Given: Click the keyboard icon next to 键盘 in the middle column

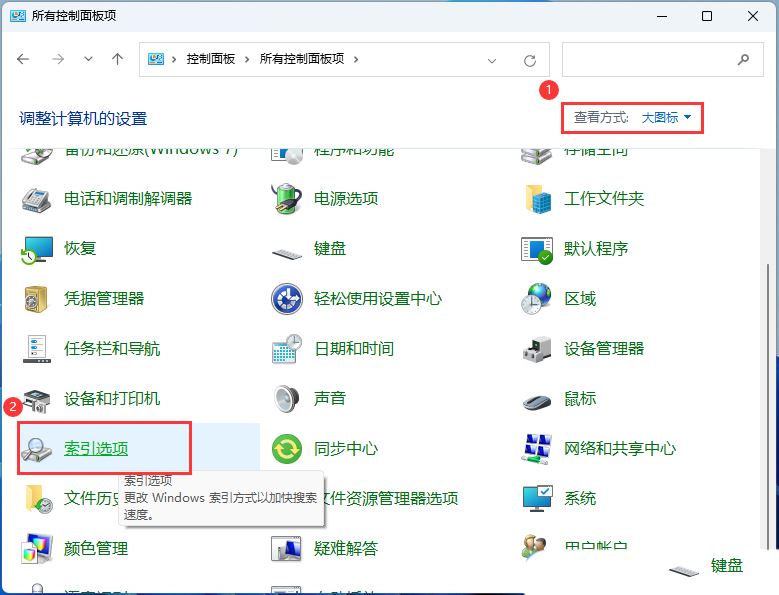Looking at the screenshot, I should 287,254.
